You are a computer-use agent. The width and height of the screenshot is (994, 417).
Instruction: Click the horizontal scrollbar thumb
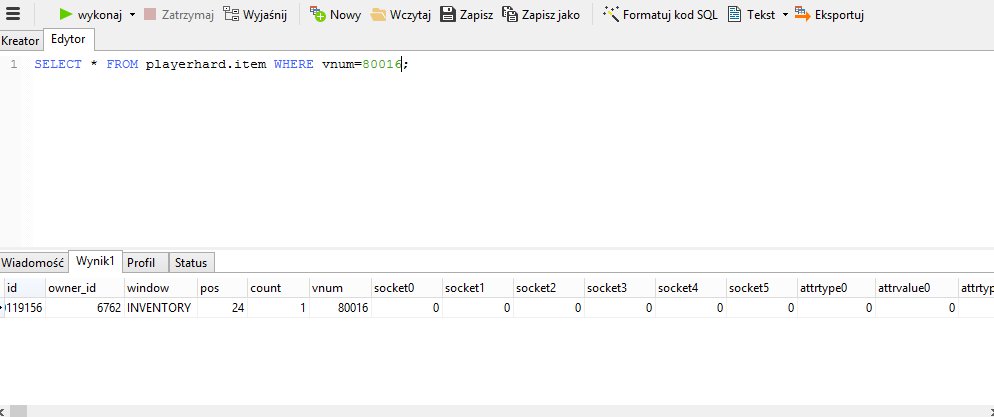point(18,411)
